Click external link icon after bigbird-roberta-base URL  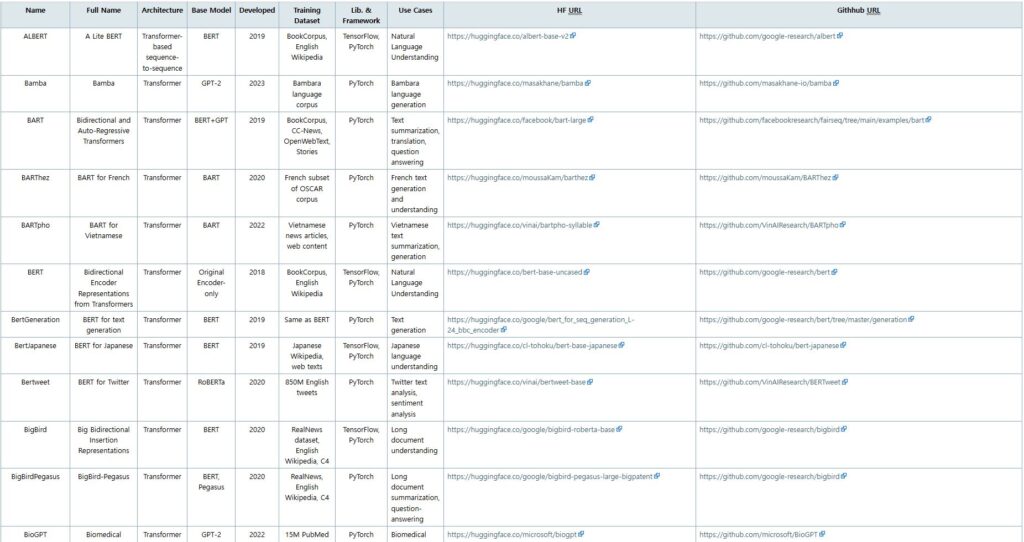click(x=619, y=429)
